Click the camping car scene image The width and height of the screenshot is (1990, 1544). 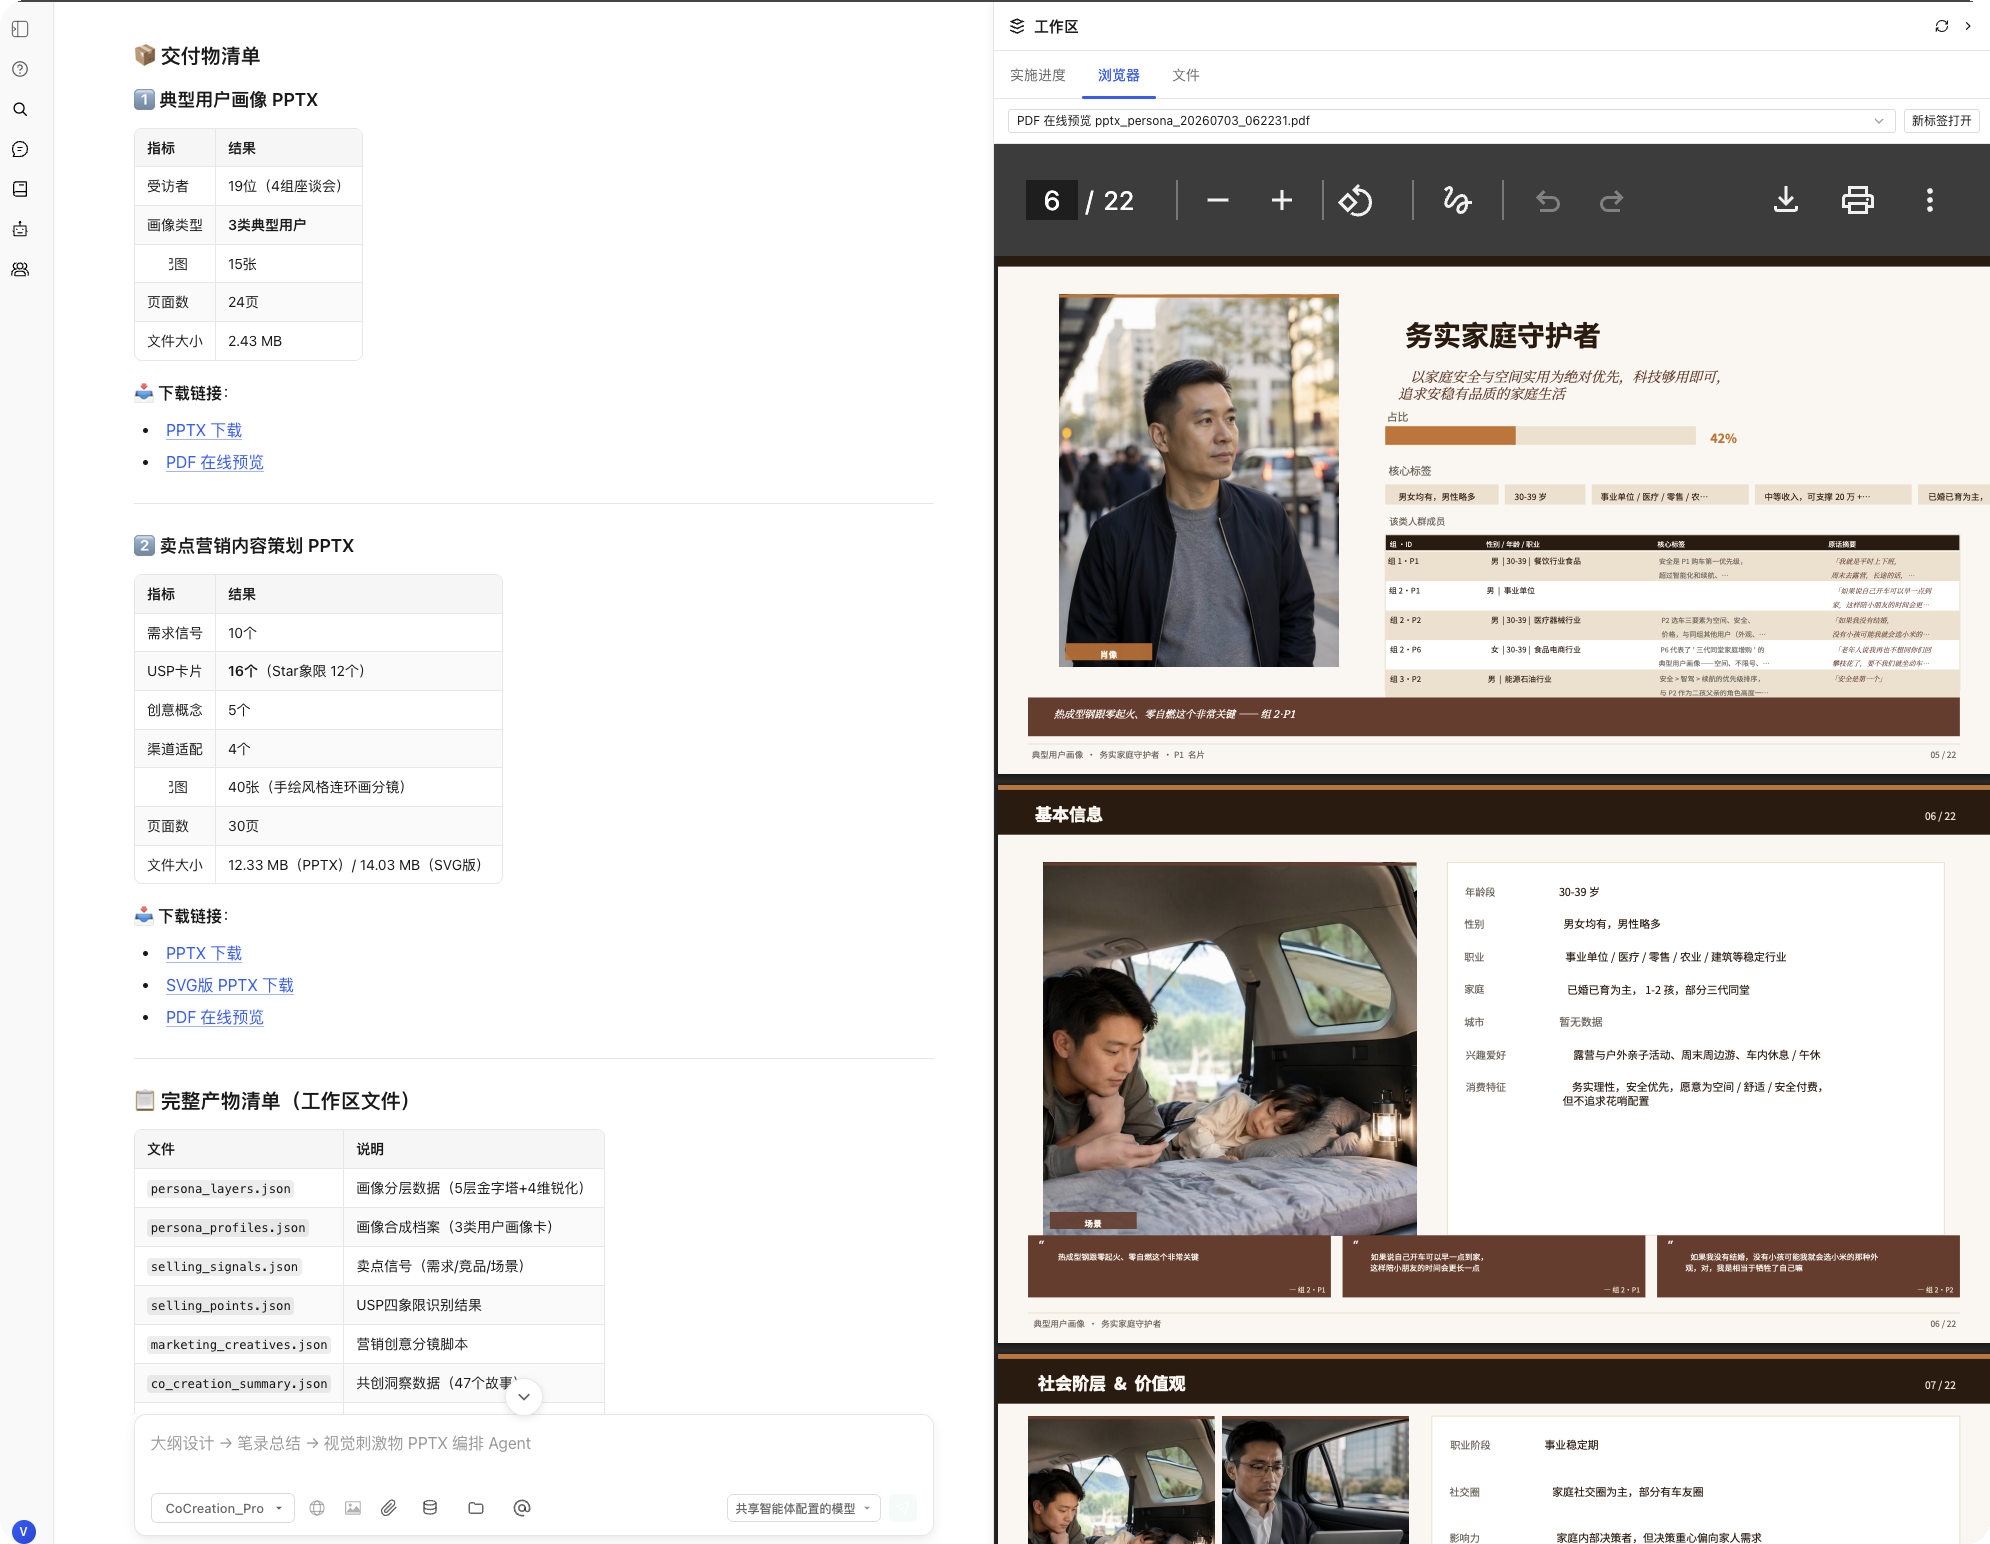(1229, 1048)
